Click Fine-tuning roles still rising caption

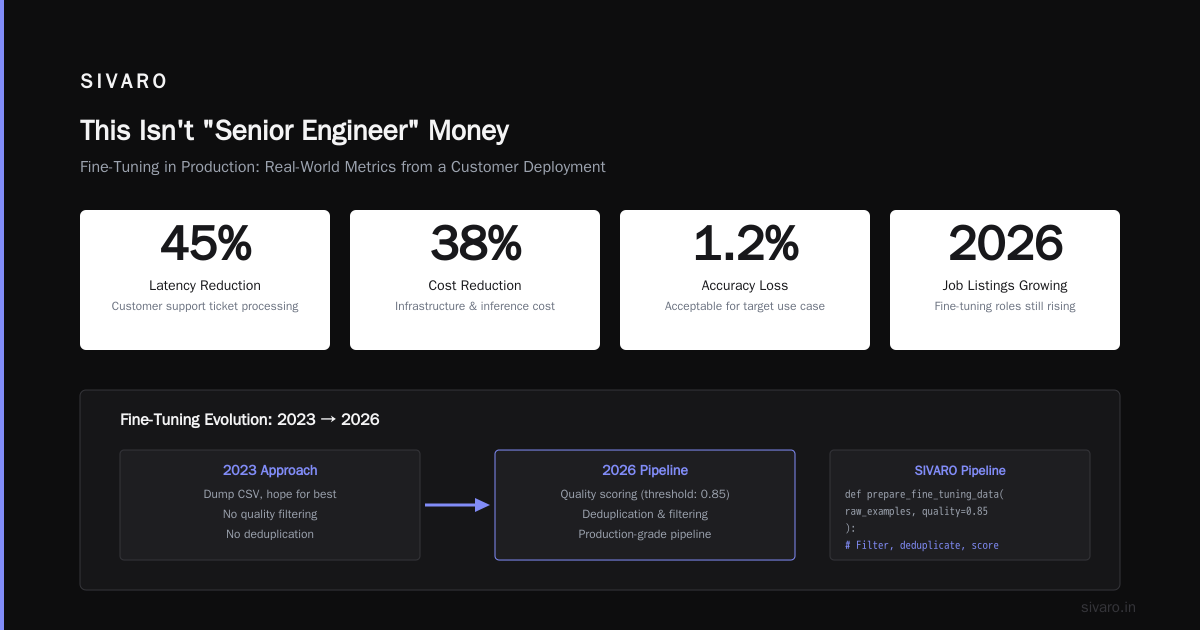(1005, 306)
